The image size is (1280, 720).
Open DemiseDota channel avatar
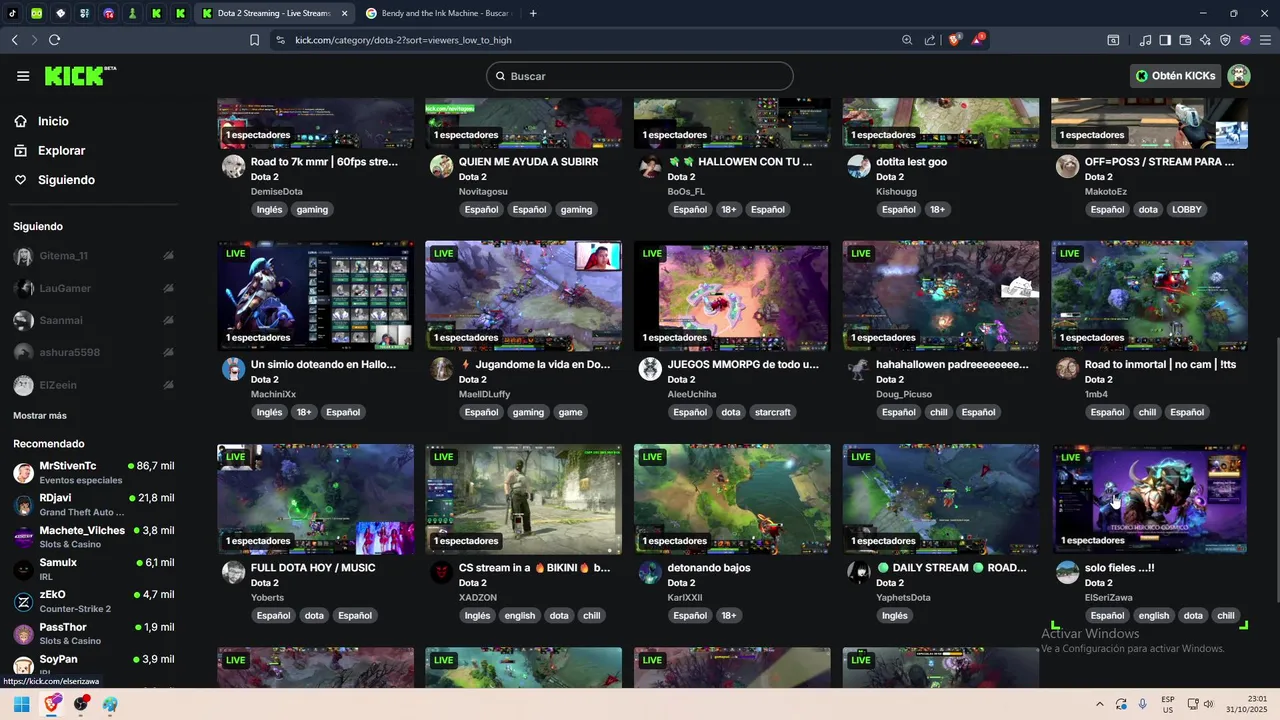pos(233,166)
